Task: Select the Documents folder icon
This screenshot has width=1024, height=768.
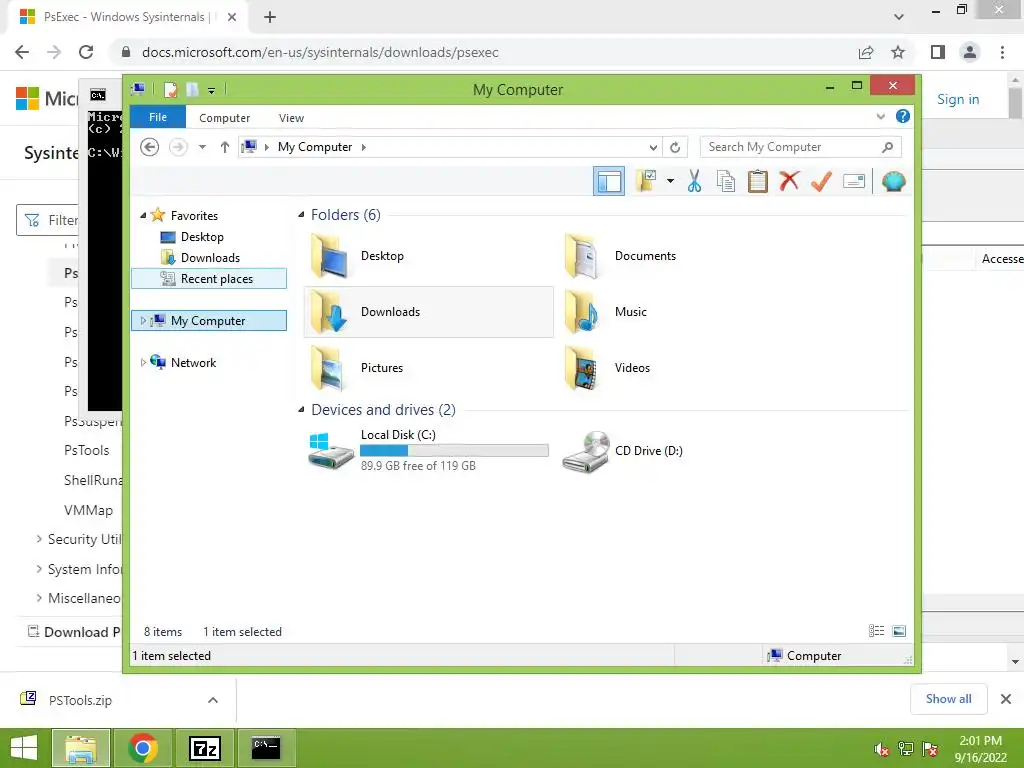Action: [x=581, y=256]
